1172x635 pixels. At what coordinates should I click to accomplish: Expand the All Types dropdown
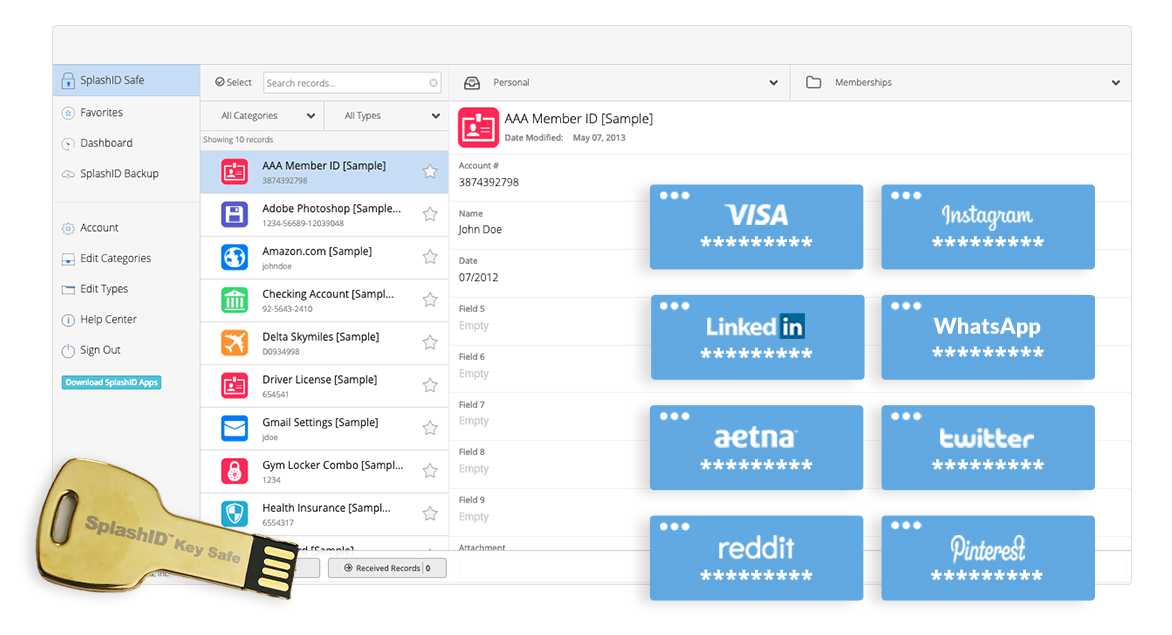386,116
